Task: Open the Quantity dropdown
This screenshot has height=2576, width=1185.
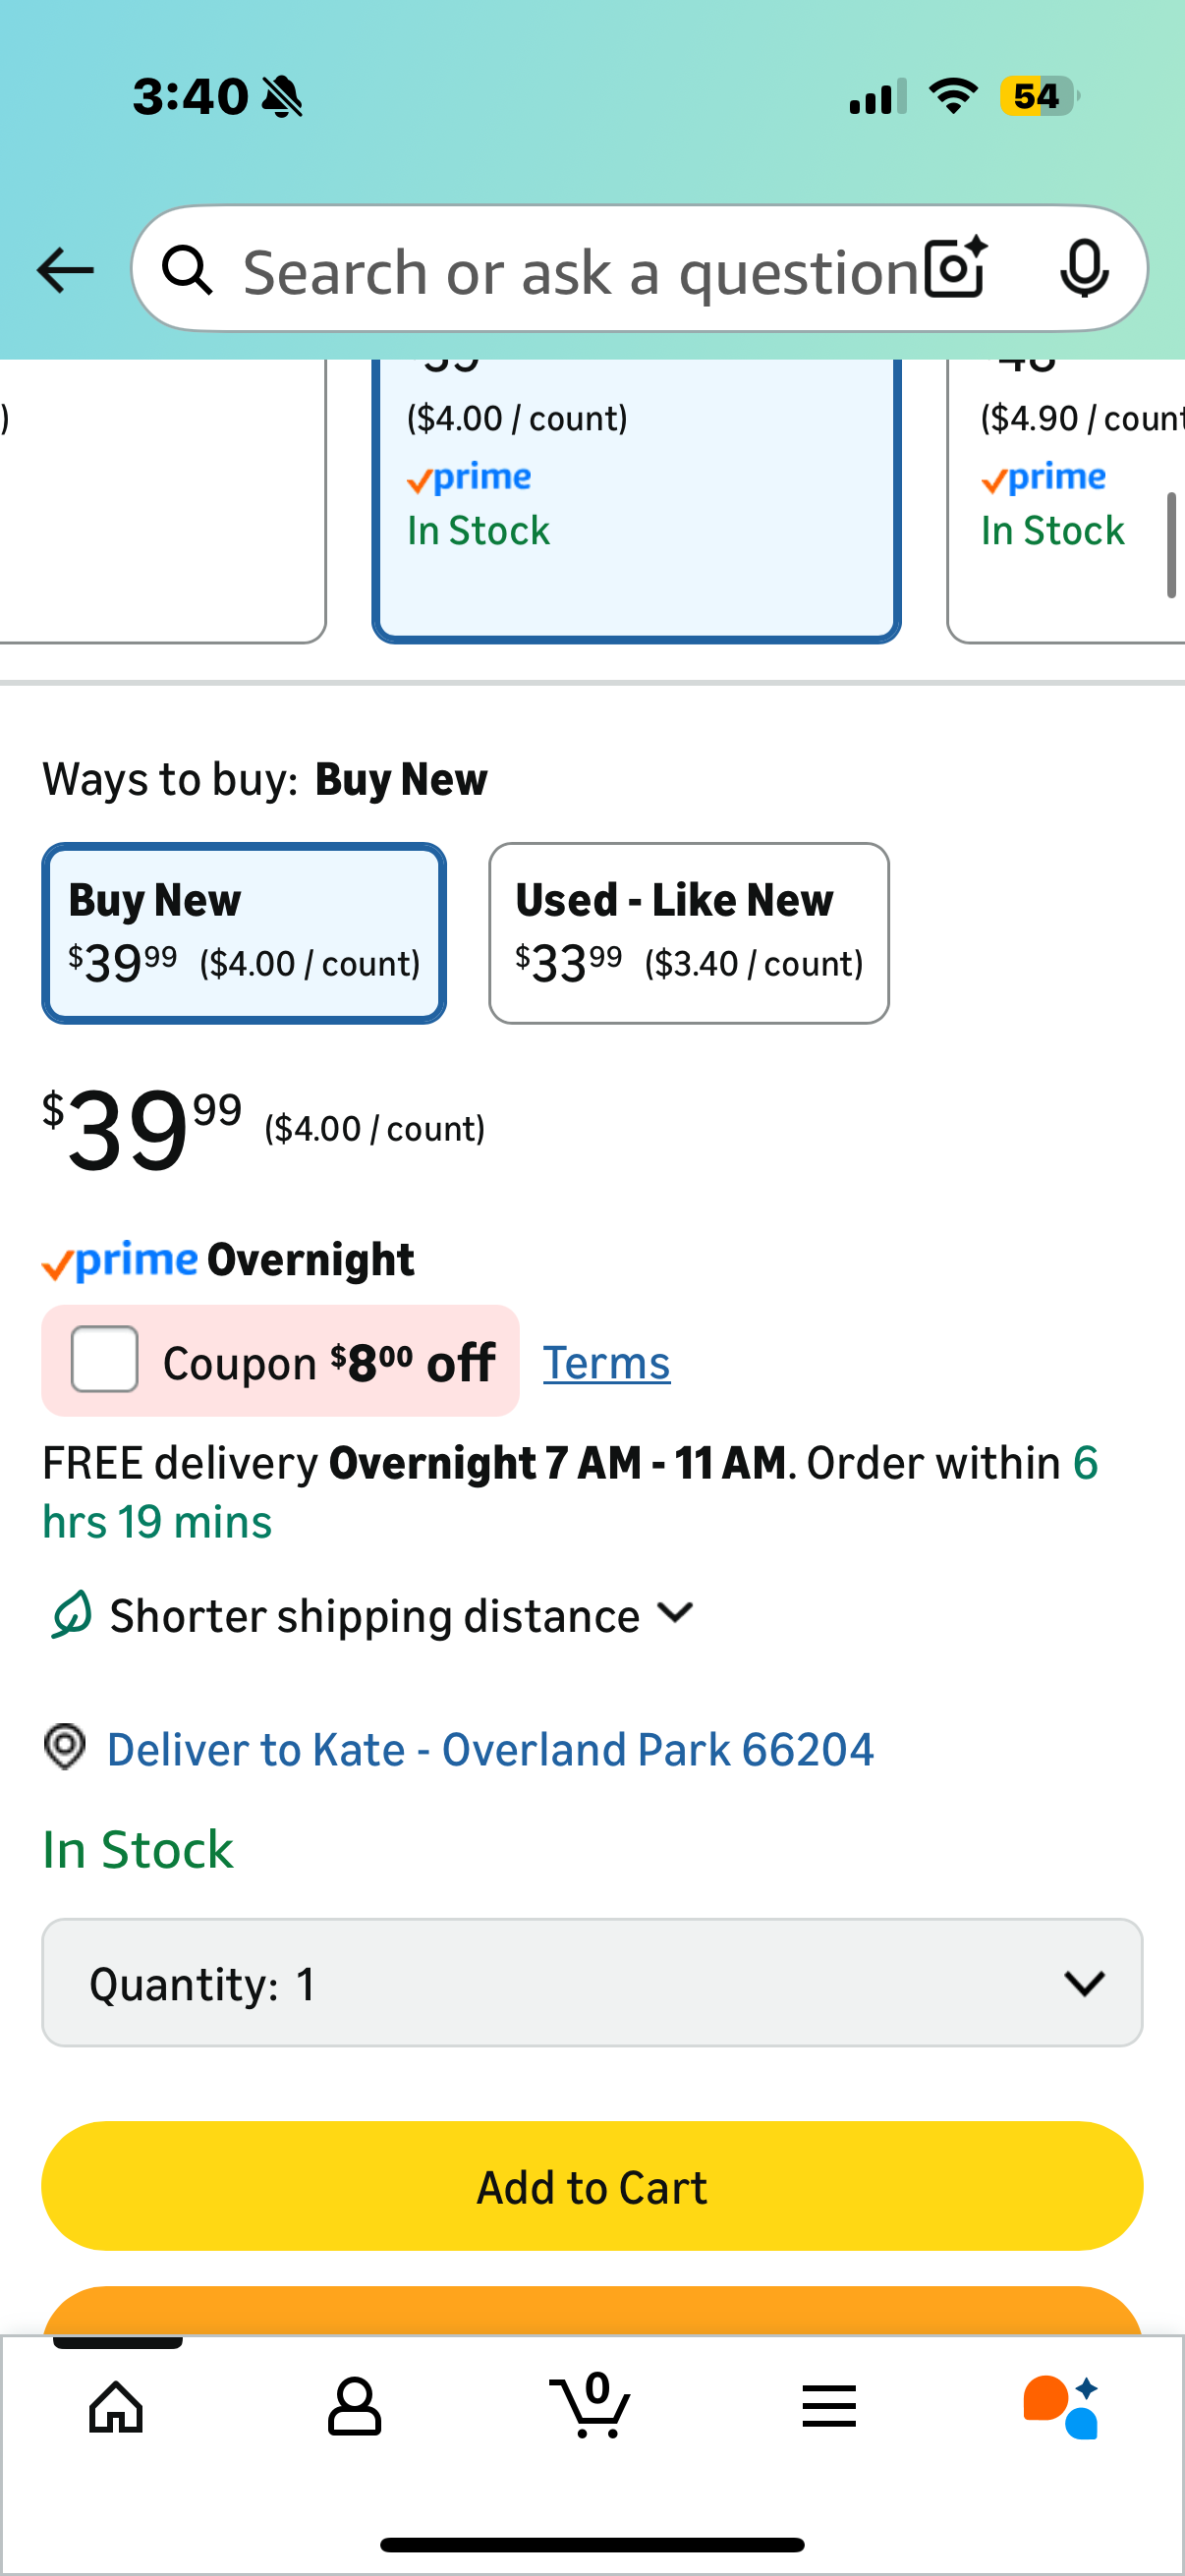Action: tap(592, 1983)
